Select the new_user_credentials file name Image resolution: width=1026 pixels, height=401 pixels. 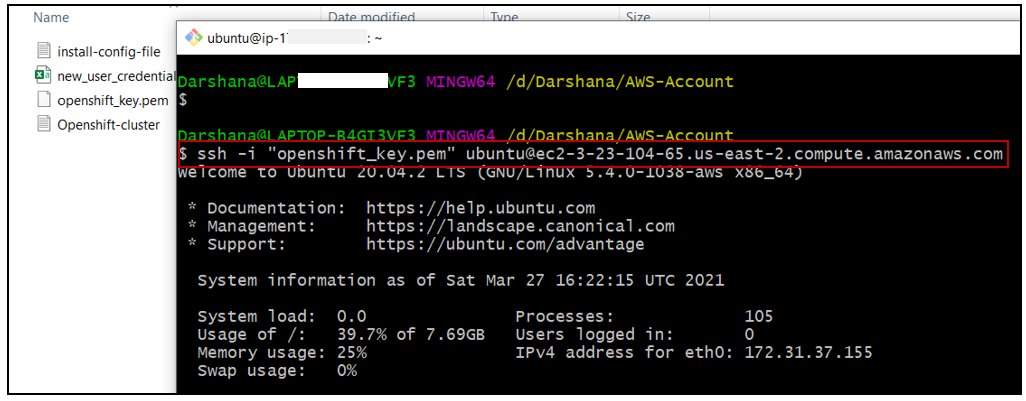coord(116,76)
